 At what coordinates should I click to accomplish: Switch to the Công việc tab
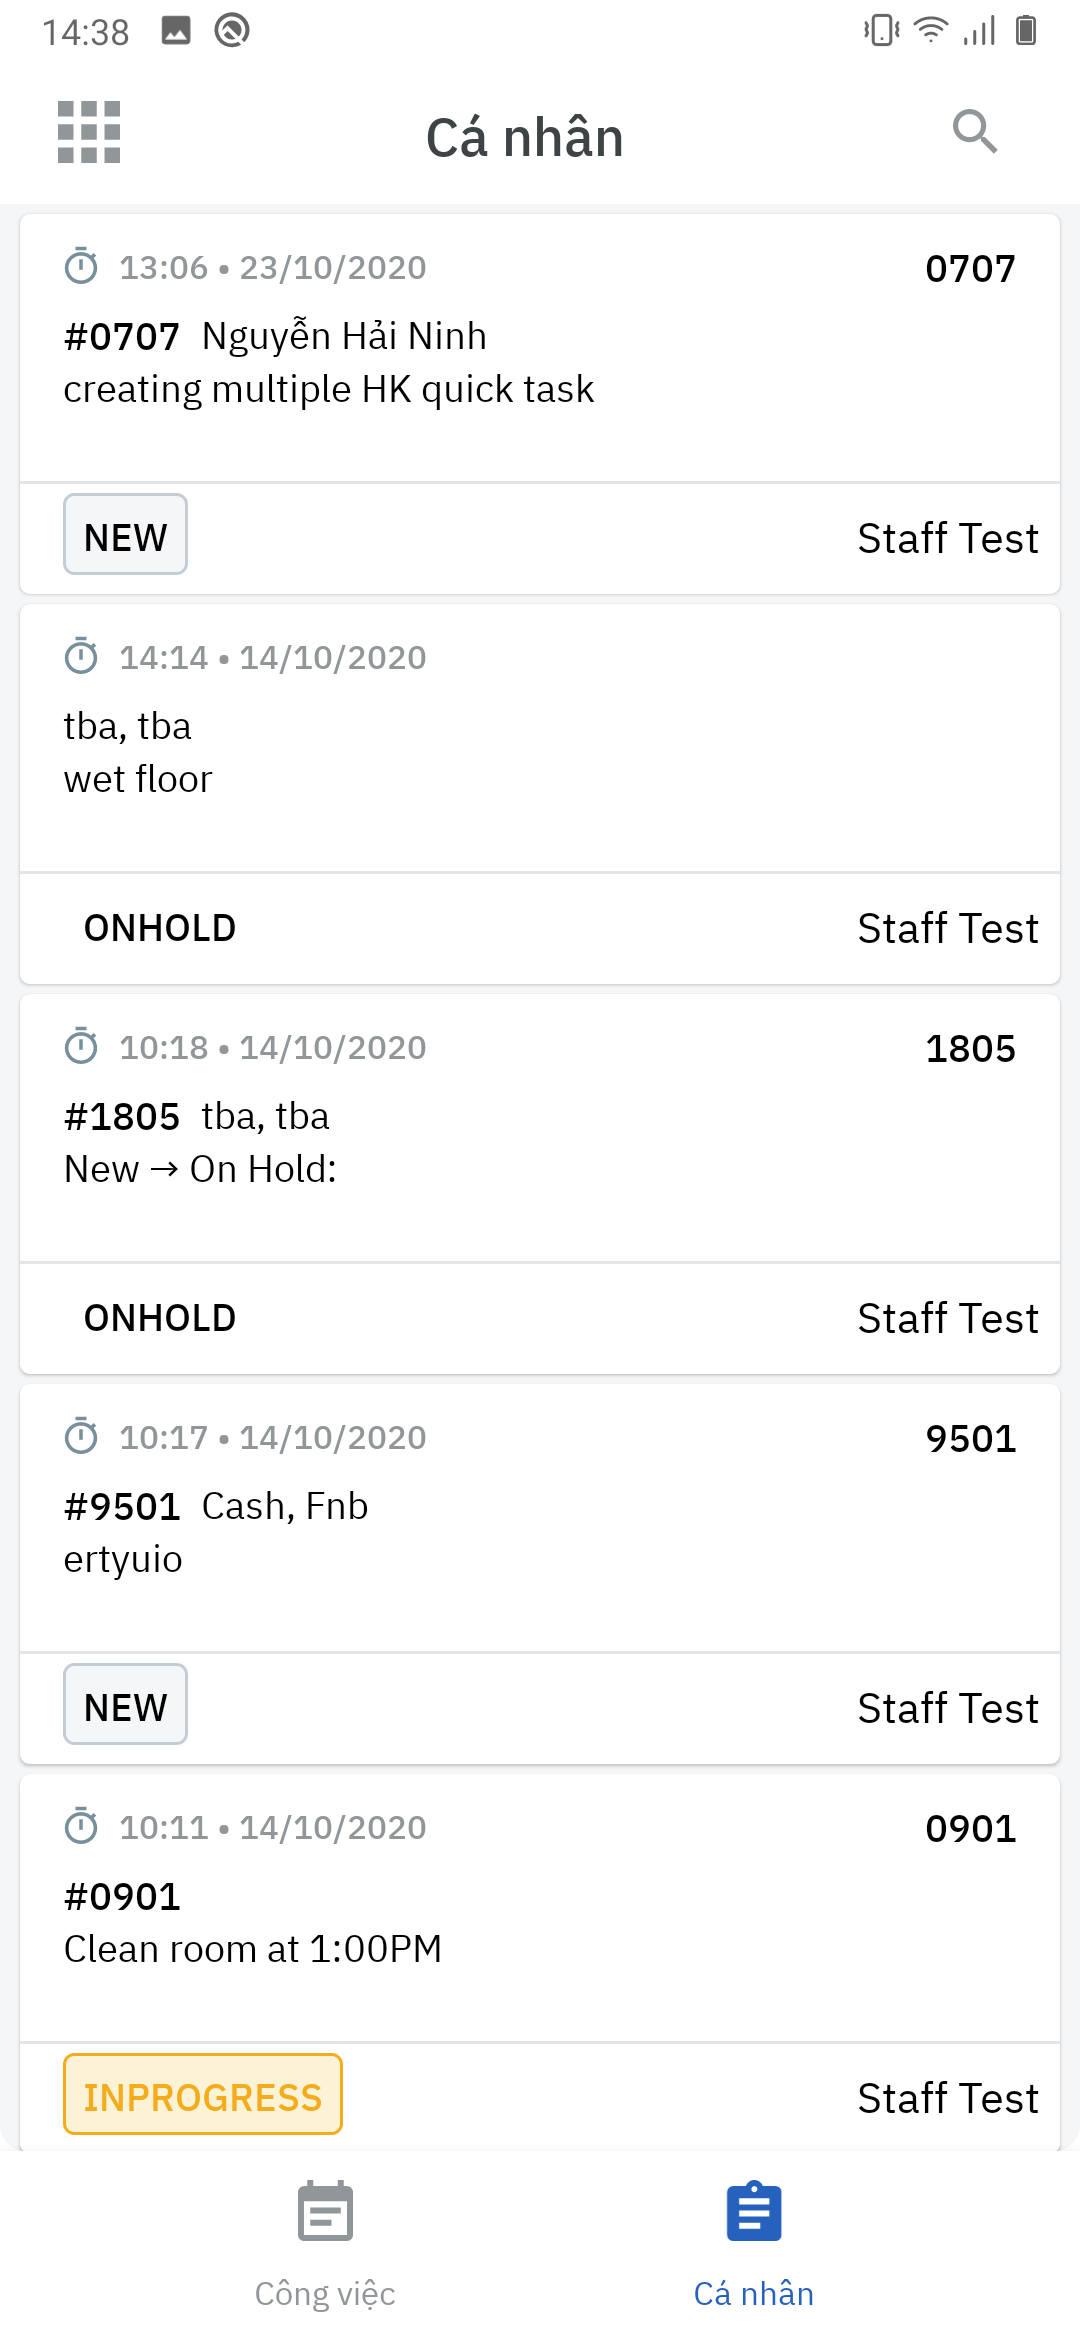click(325, 2293)
